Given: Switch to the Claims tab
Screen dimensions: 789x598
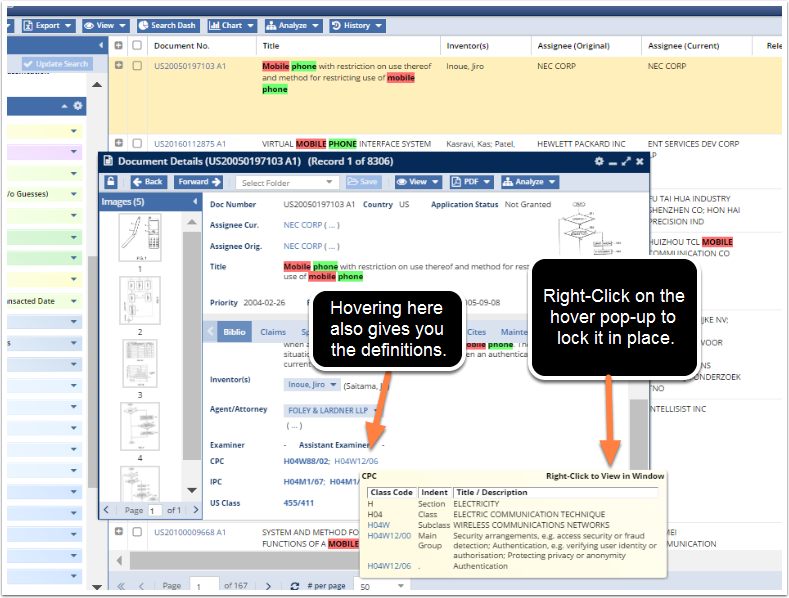Looking at the screenshot, I should (273, 332).
